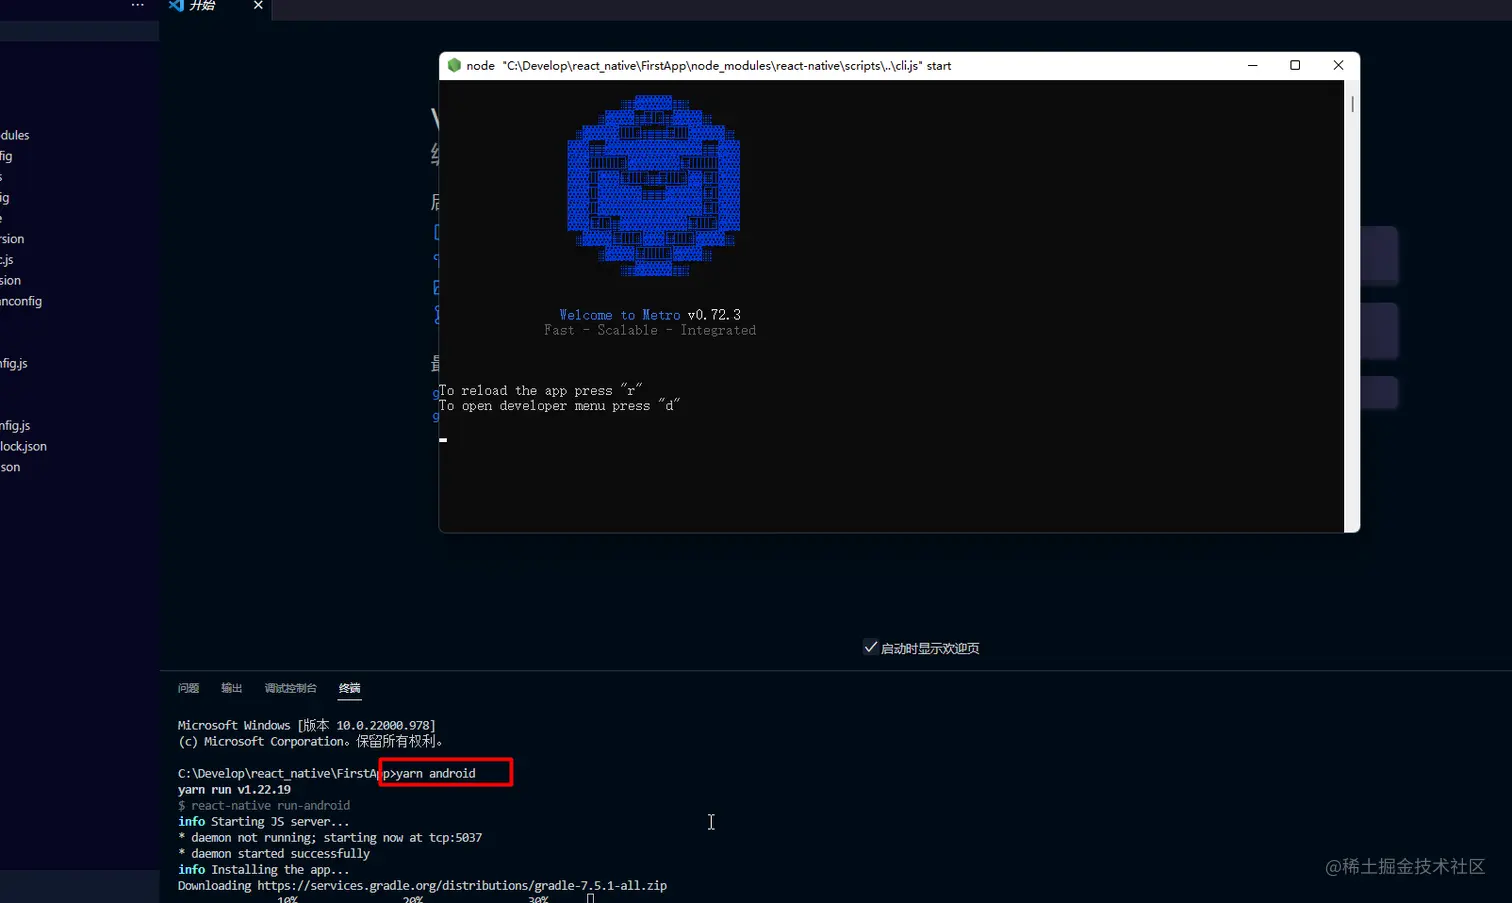The image size is (1512, 903).
Task: Click the "Welcome to Metro v0.72.3" text
Action: pyautogui.click(x=650, y=315)
